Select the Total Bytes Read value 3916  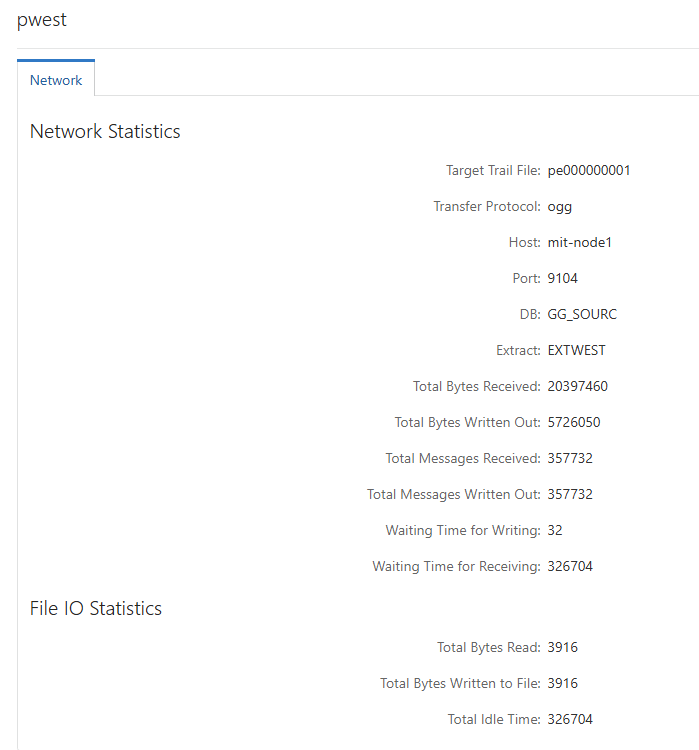[563, 647]
